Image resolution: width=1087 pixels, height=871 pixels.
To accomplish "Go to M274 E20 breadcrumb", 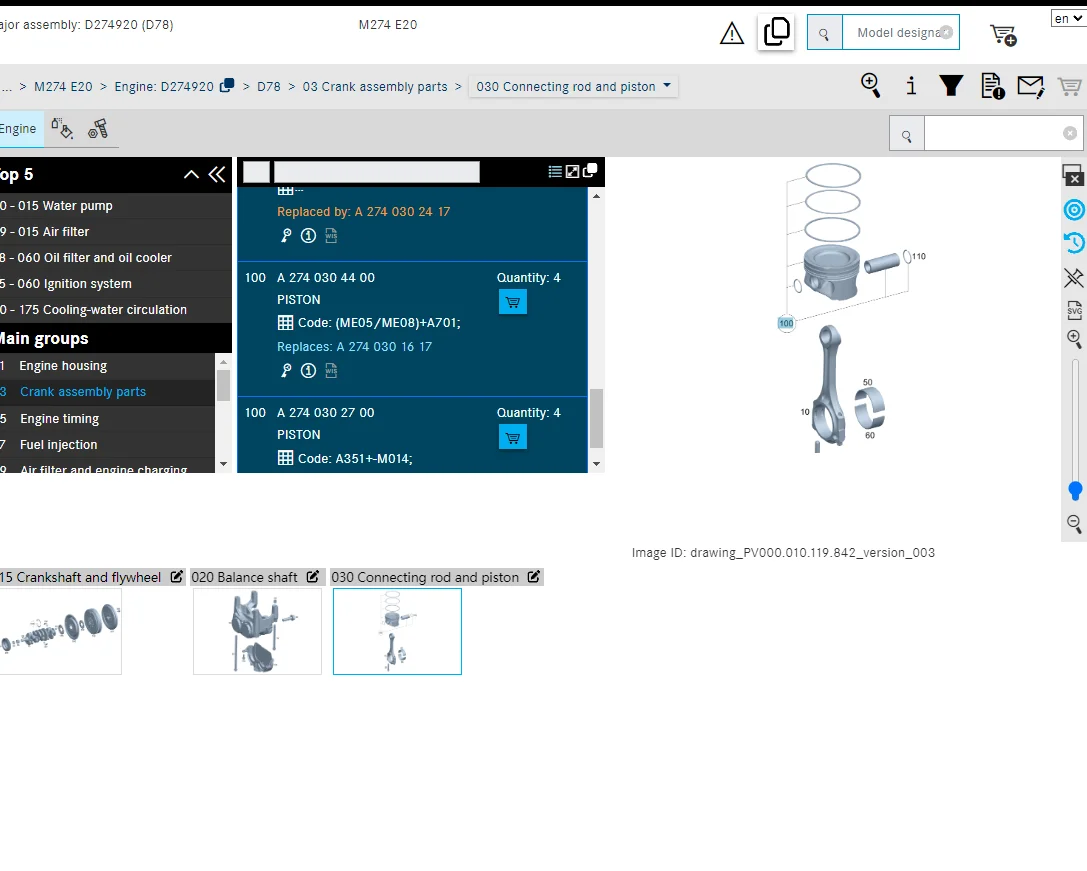I will 63,87.
